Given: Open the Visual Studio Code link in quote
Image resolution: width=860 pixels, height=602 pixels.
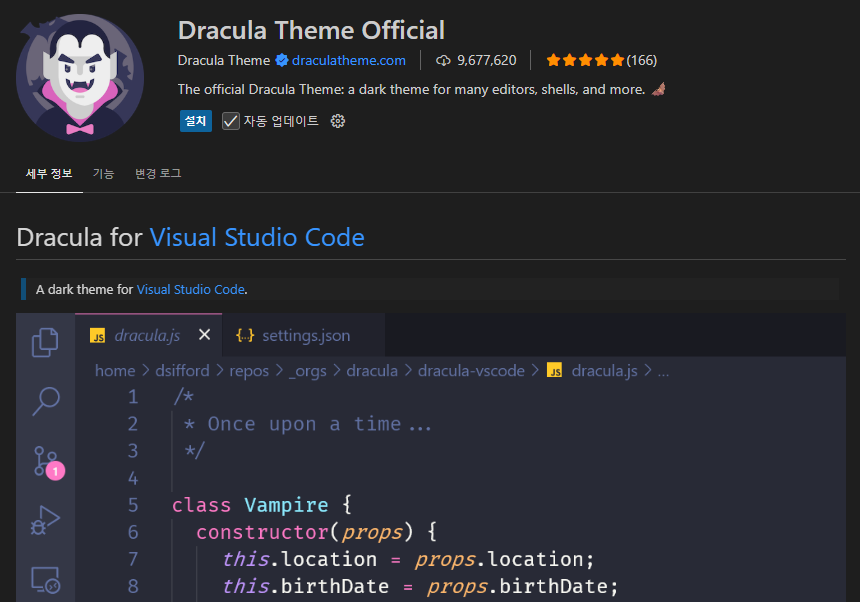Looking at the screenshot, I should click(x=191, y=289).
